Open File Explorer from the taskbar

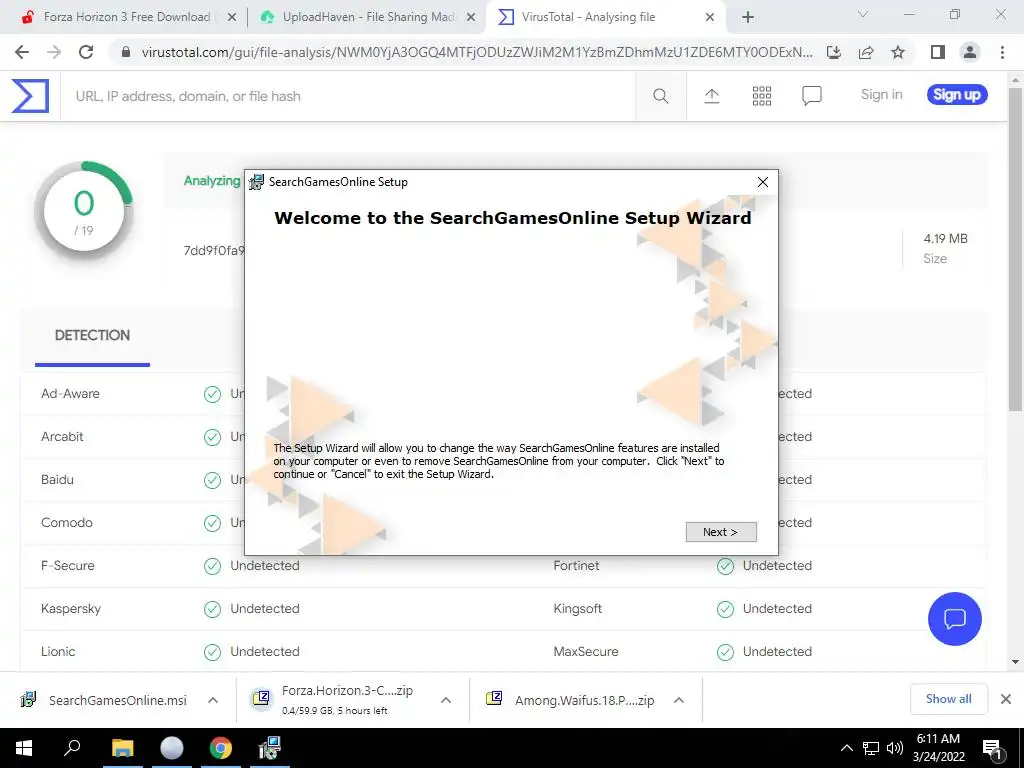122,748
